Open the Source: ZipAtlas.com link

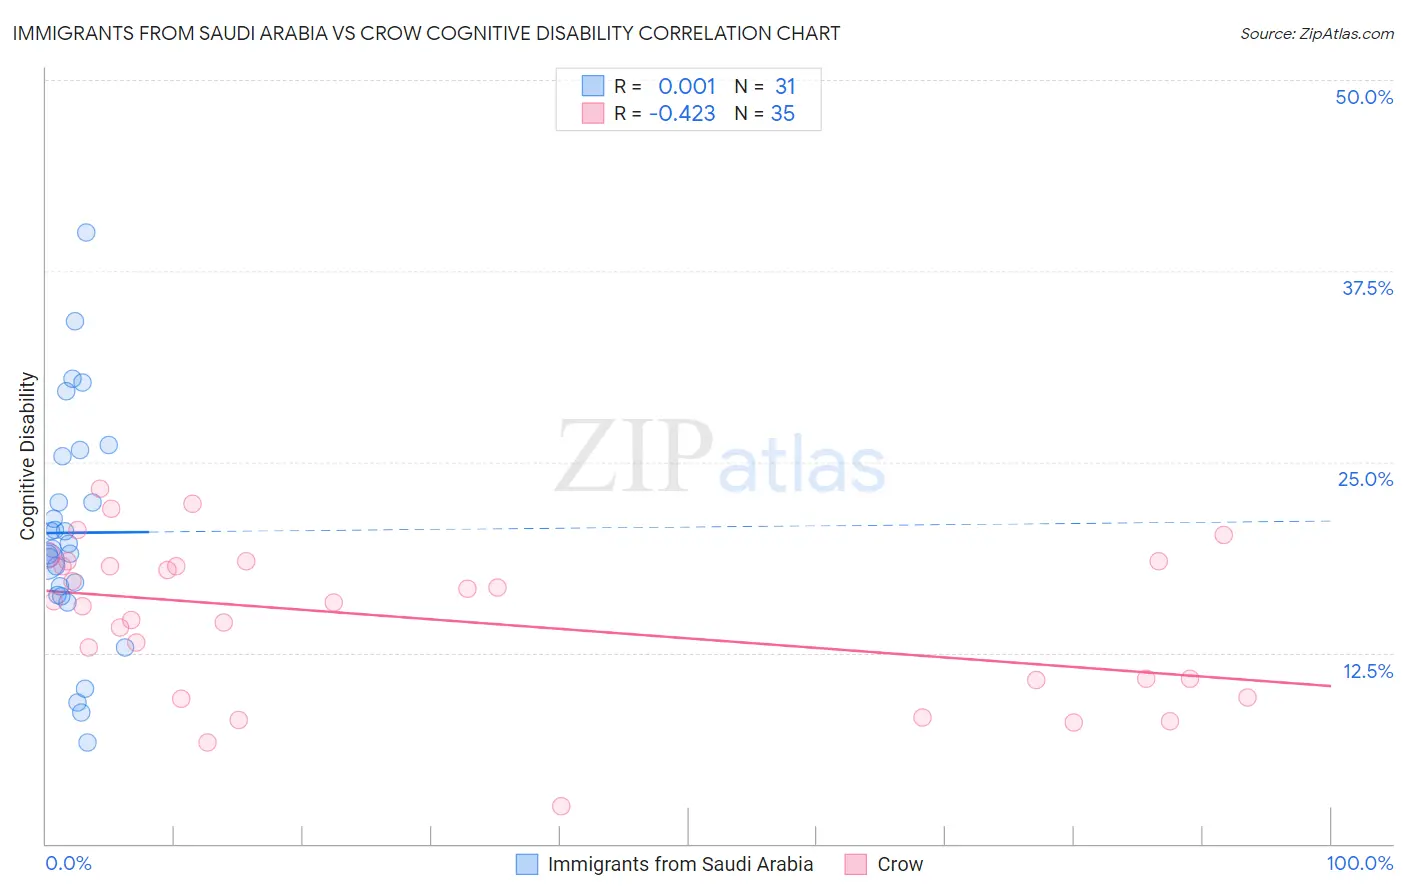(1317, 33)
